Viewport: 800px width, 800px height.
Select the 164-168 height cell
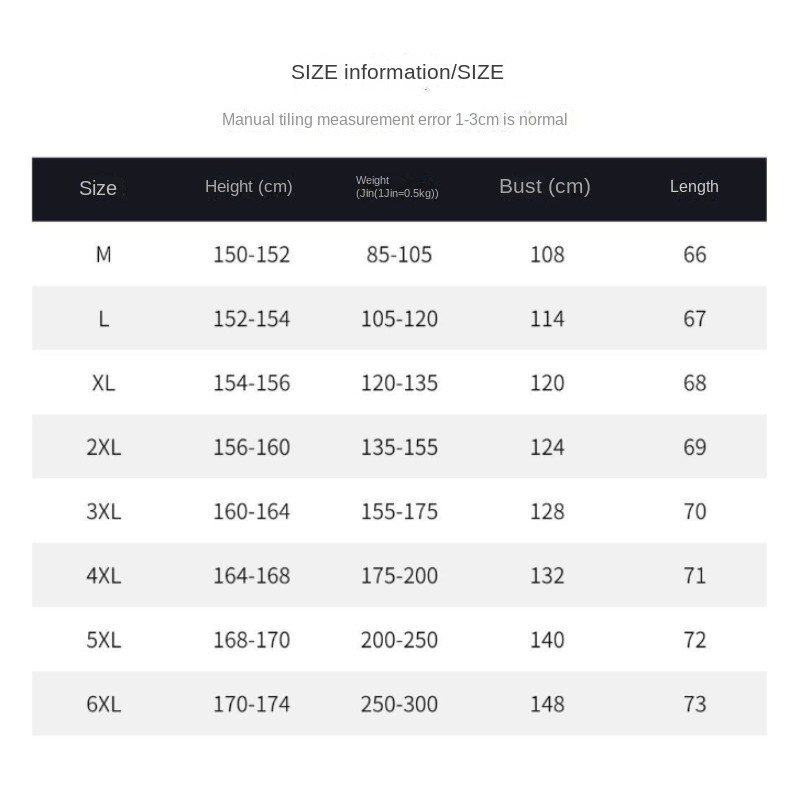click(251, 576)
